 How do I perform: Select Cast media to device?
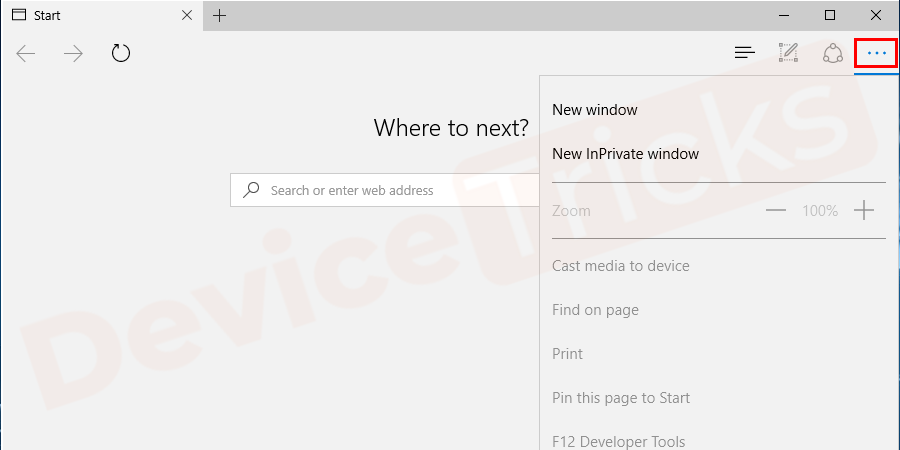pyautogui.click(x=620, y=266)
